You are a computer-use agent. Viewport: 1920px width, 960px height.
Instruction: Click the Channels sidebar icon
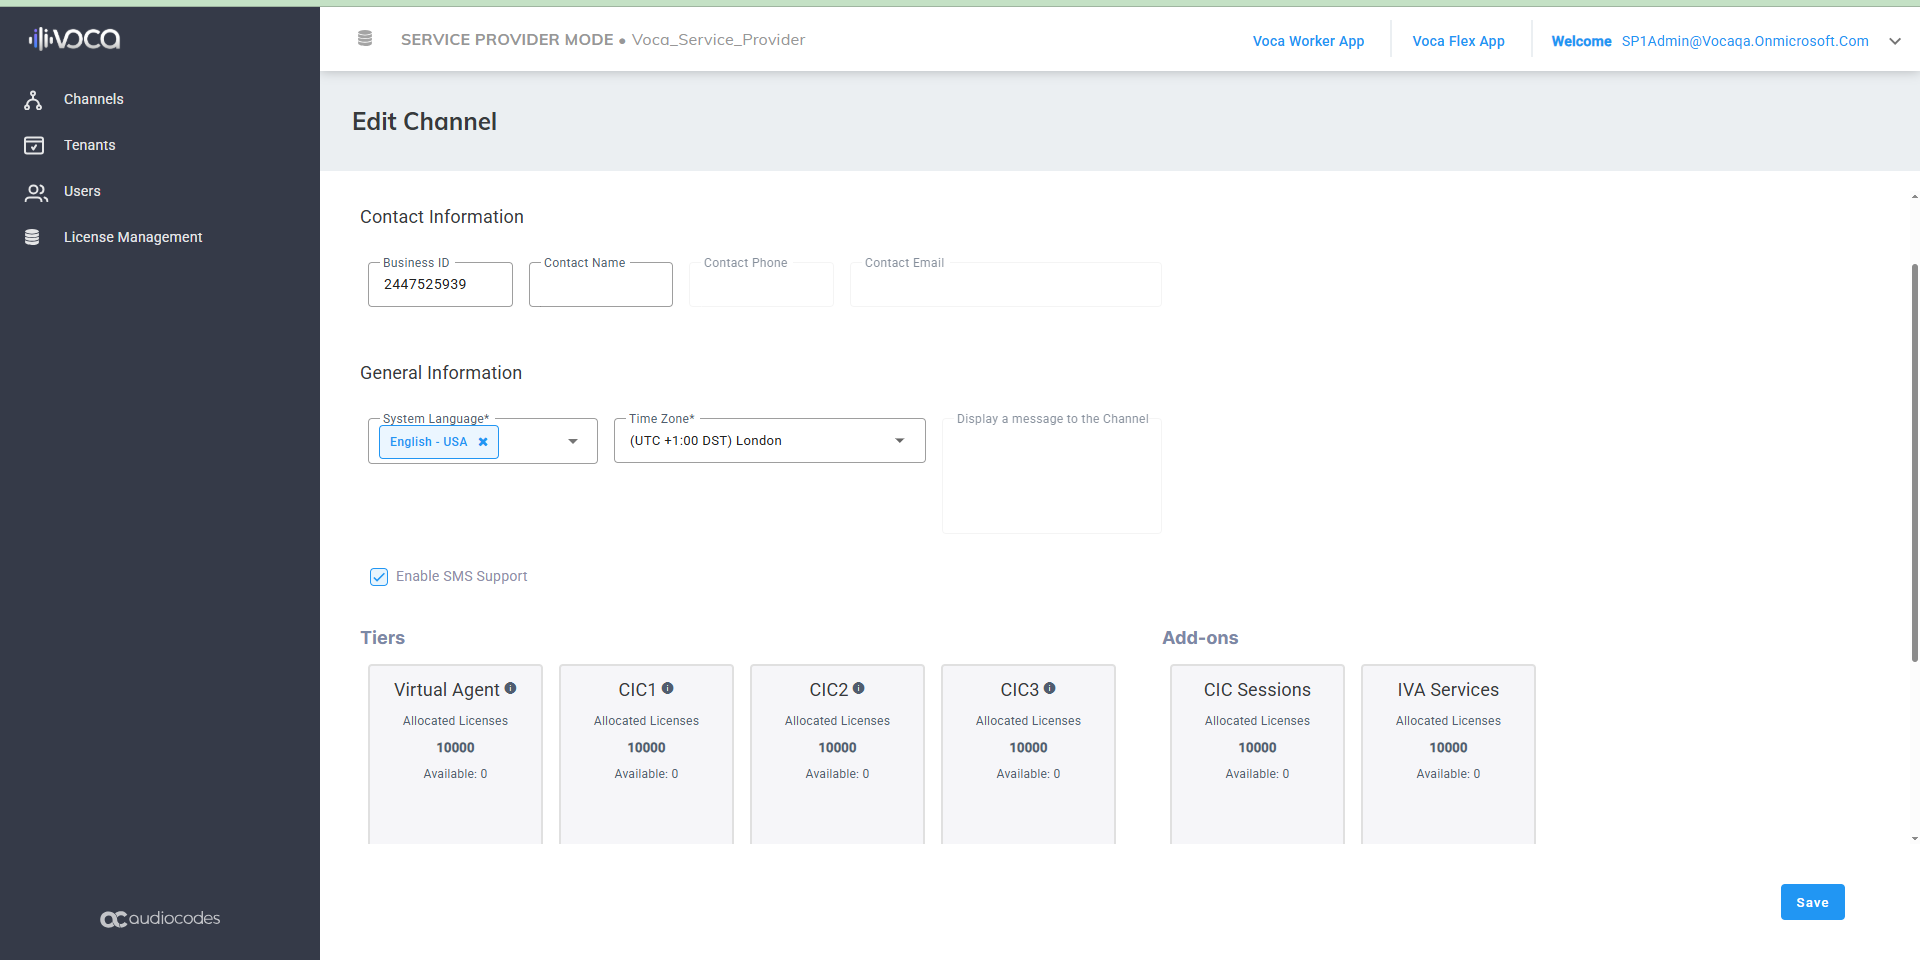coord(33,100)
